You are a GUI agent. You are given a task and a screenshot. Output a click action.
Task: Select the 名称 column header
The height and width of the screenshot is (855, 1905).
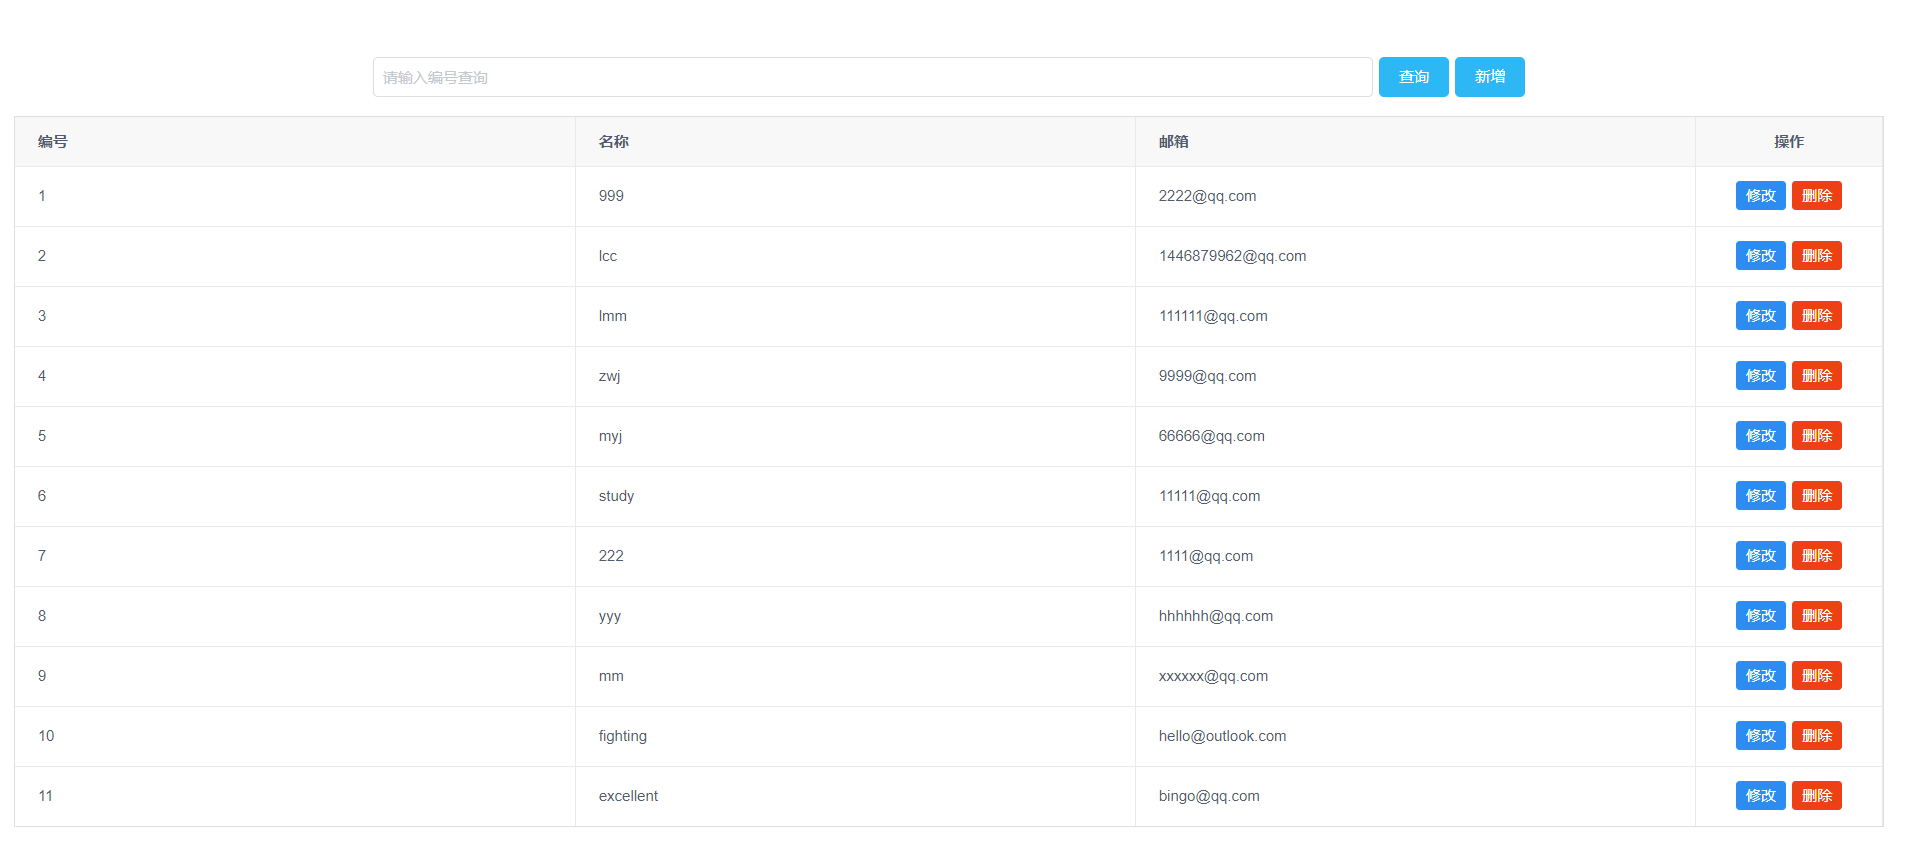point(855,142)
